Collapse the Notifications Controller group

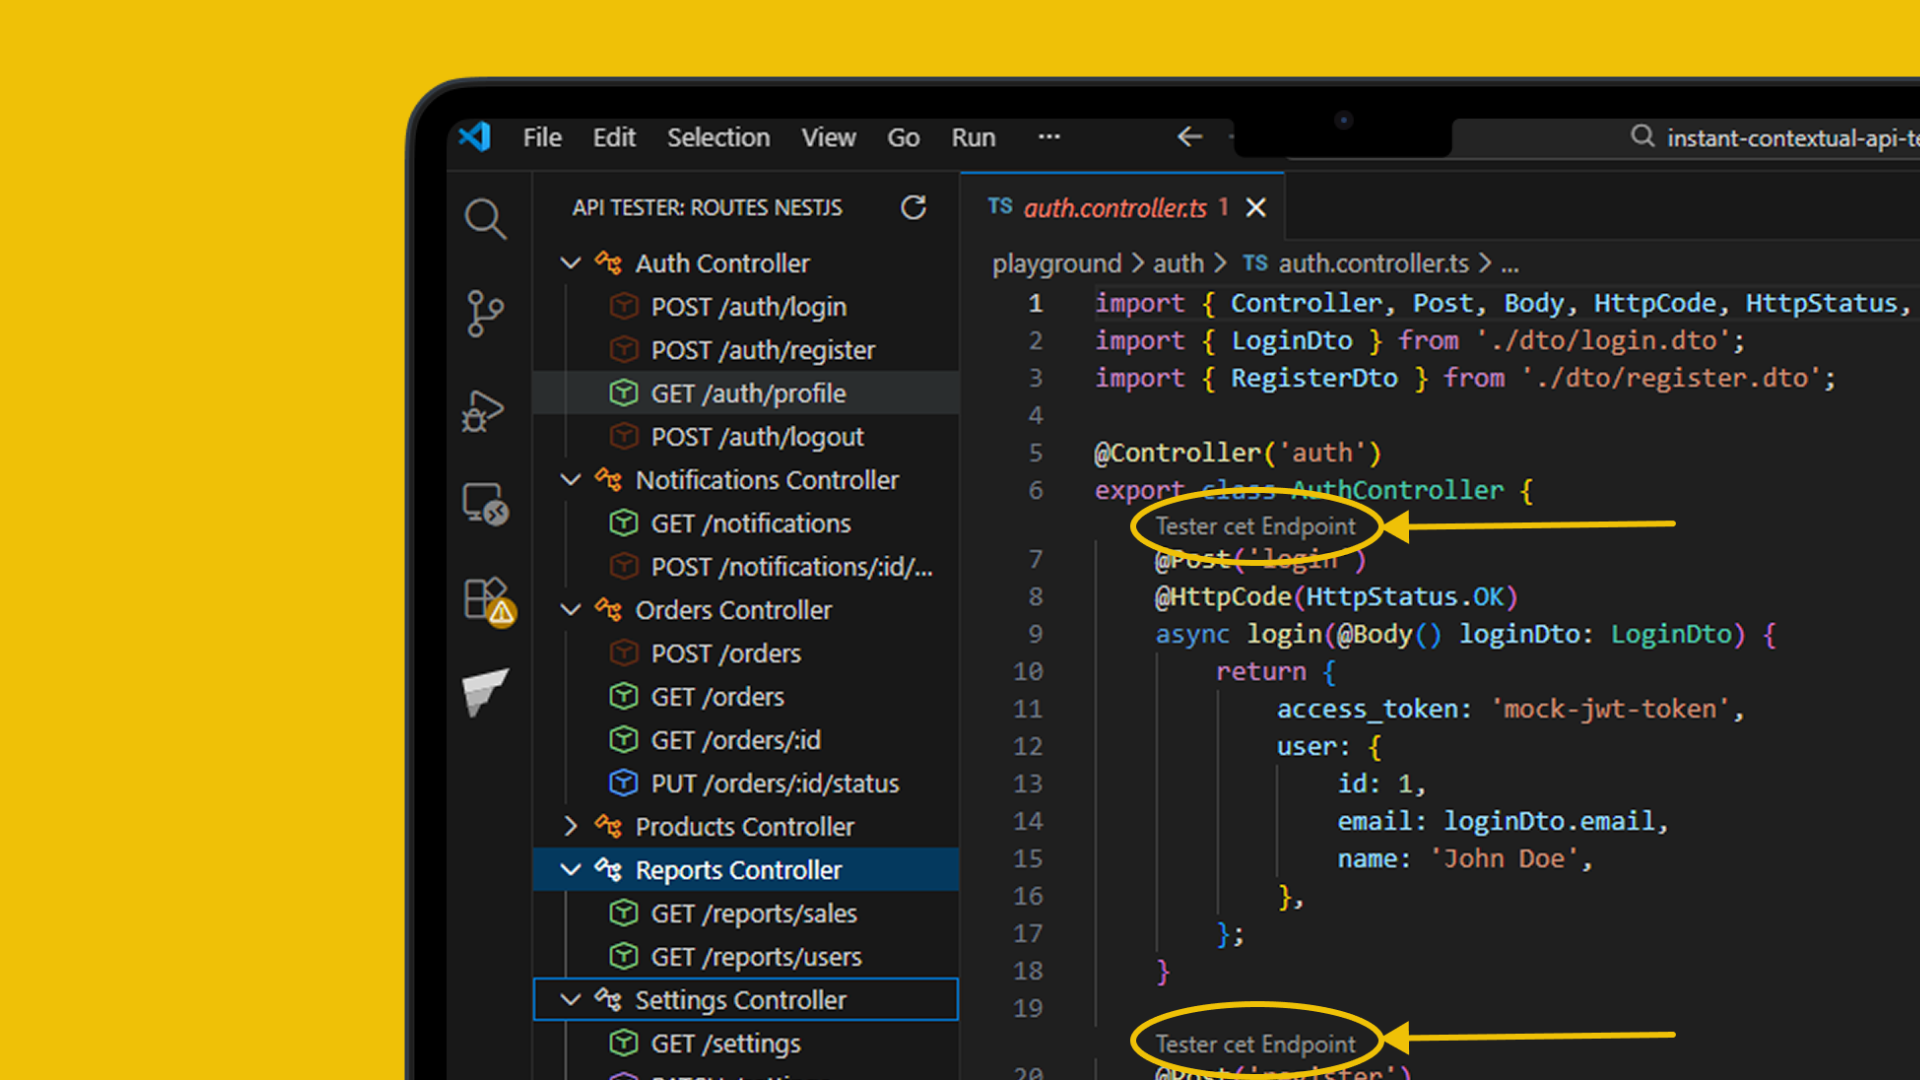click(570, 479)
